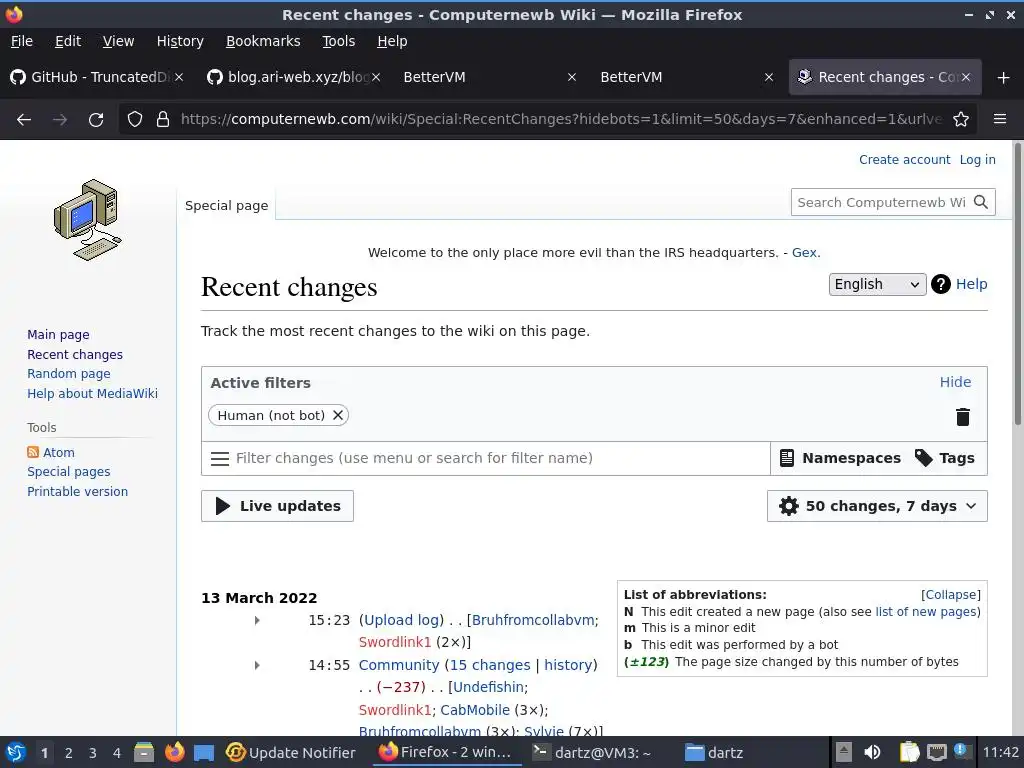Viewport: 1024px width, 768px height.
Task: Hide the Active filters panel
Action: 955,382
